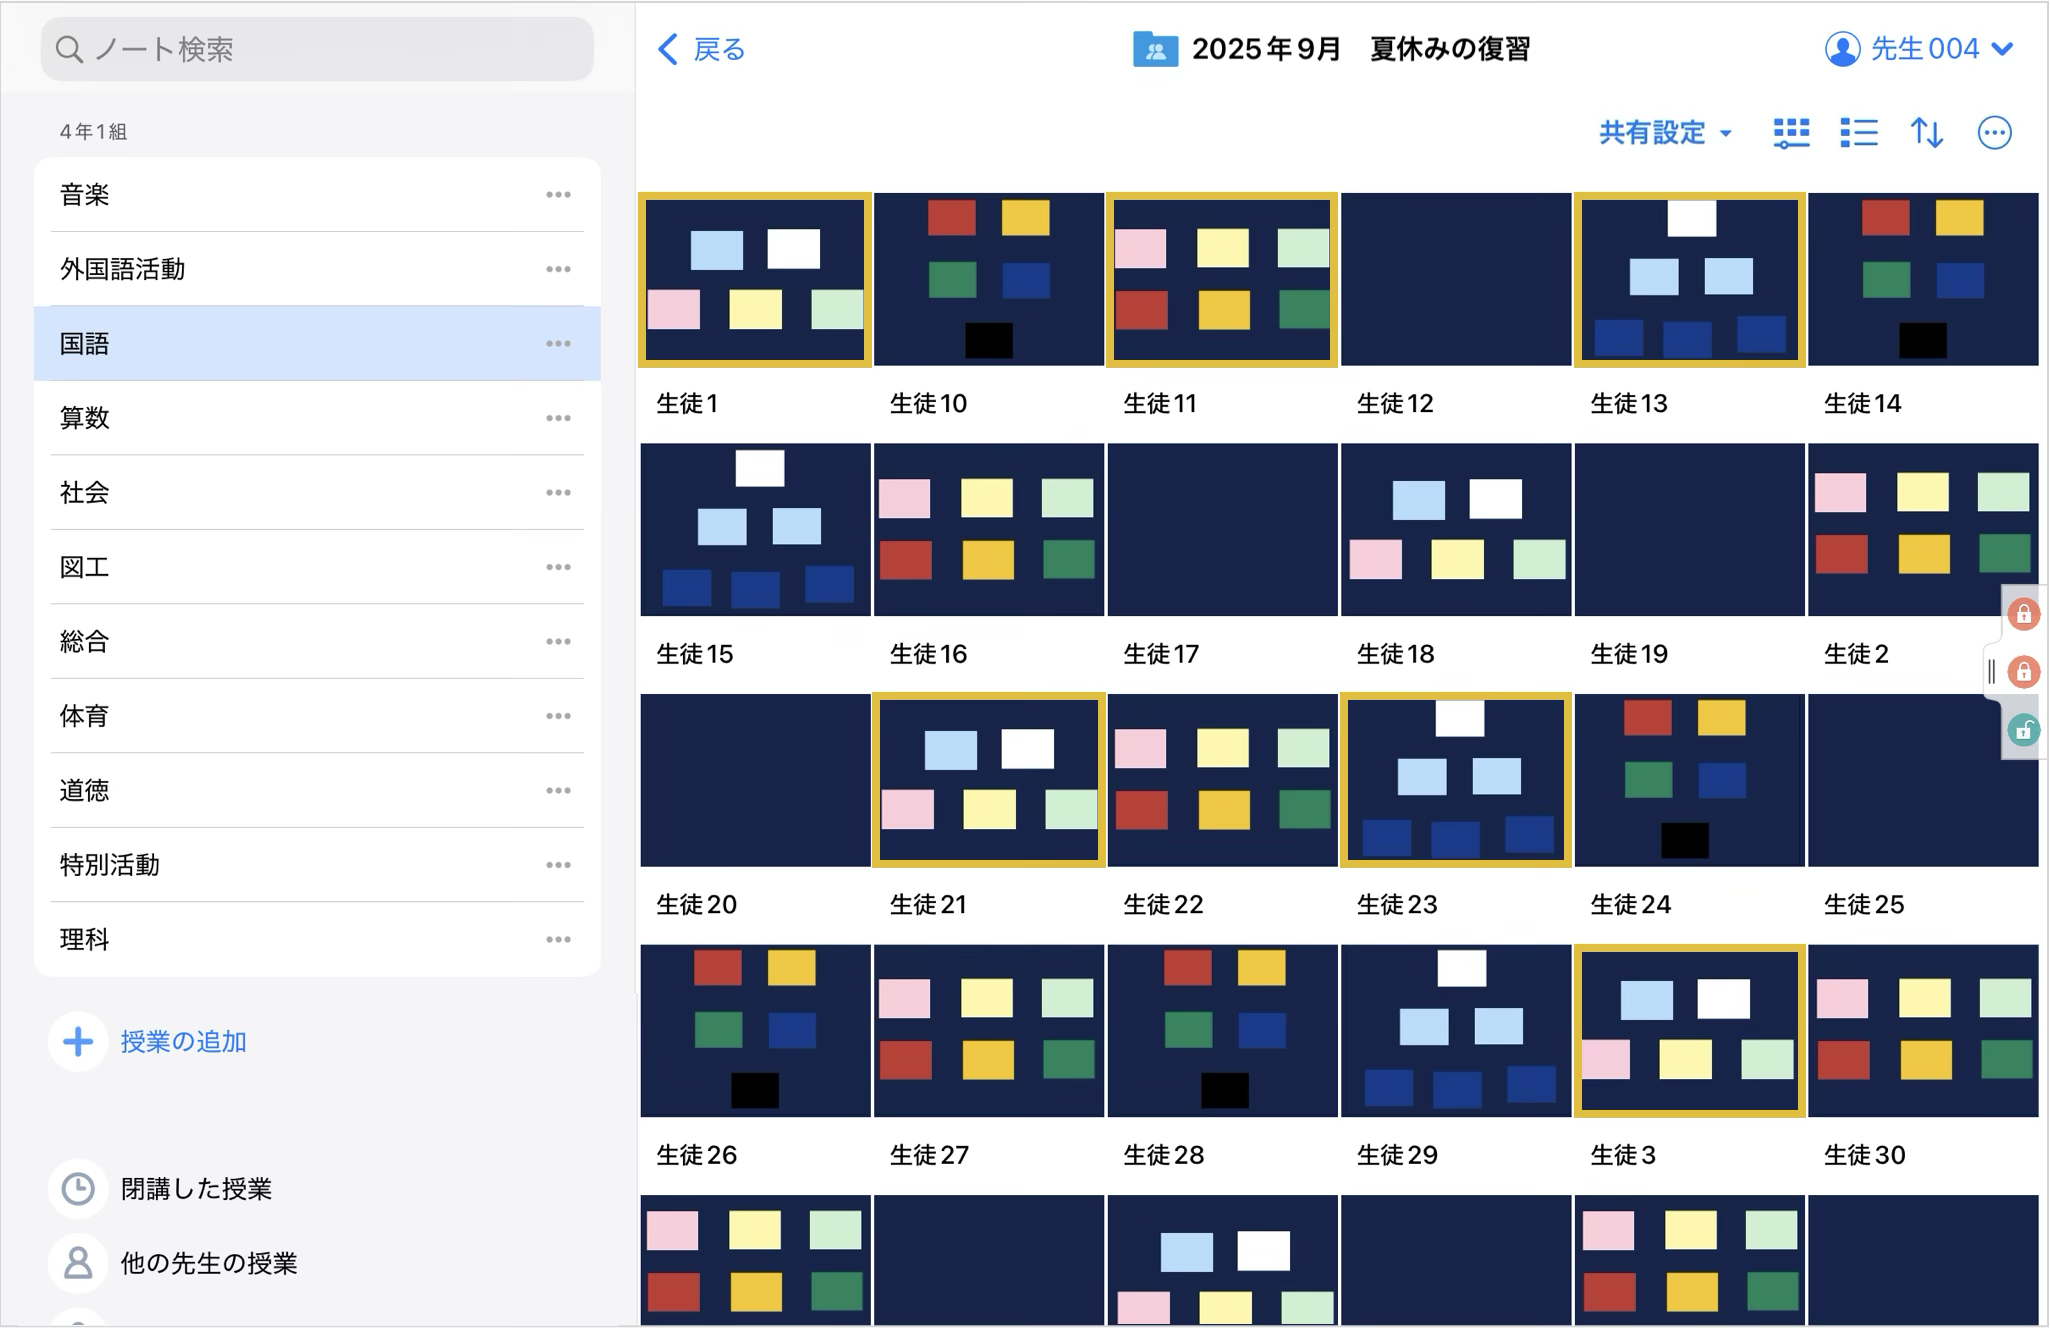This screenshot has height=1328, width=2050.
Task: Click the magnifier icon in note search
Action: (69, 49)
